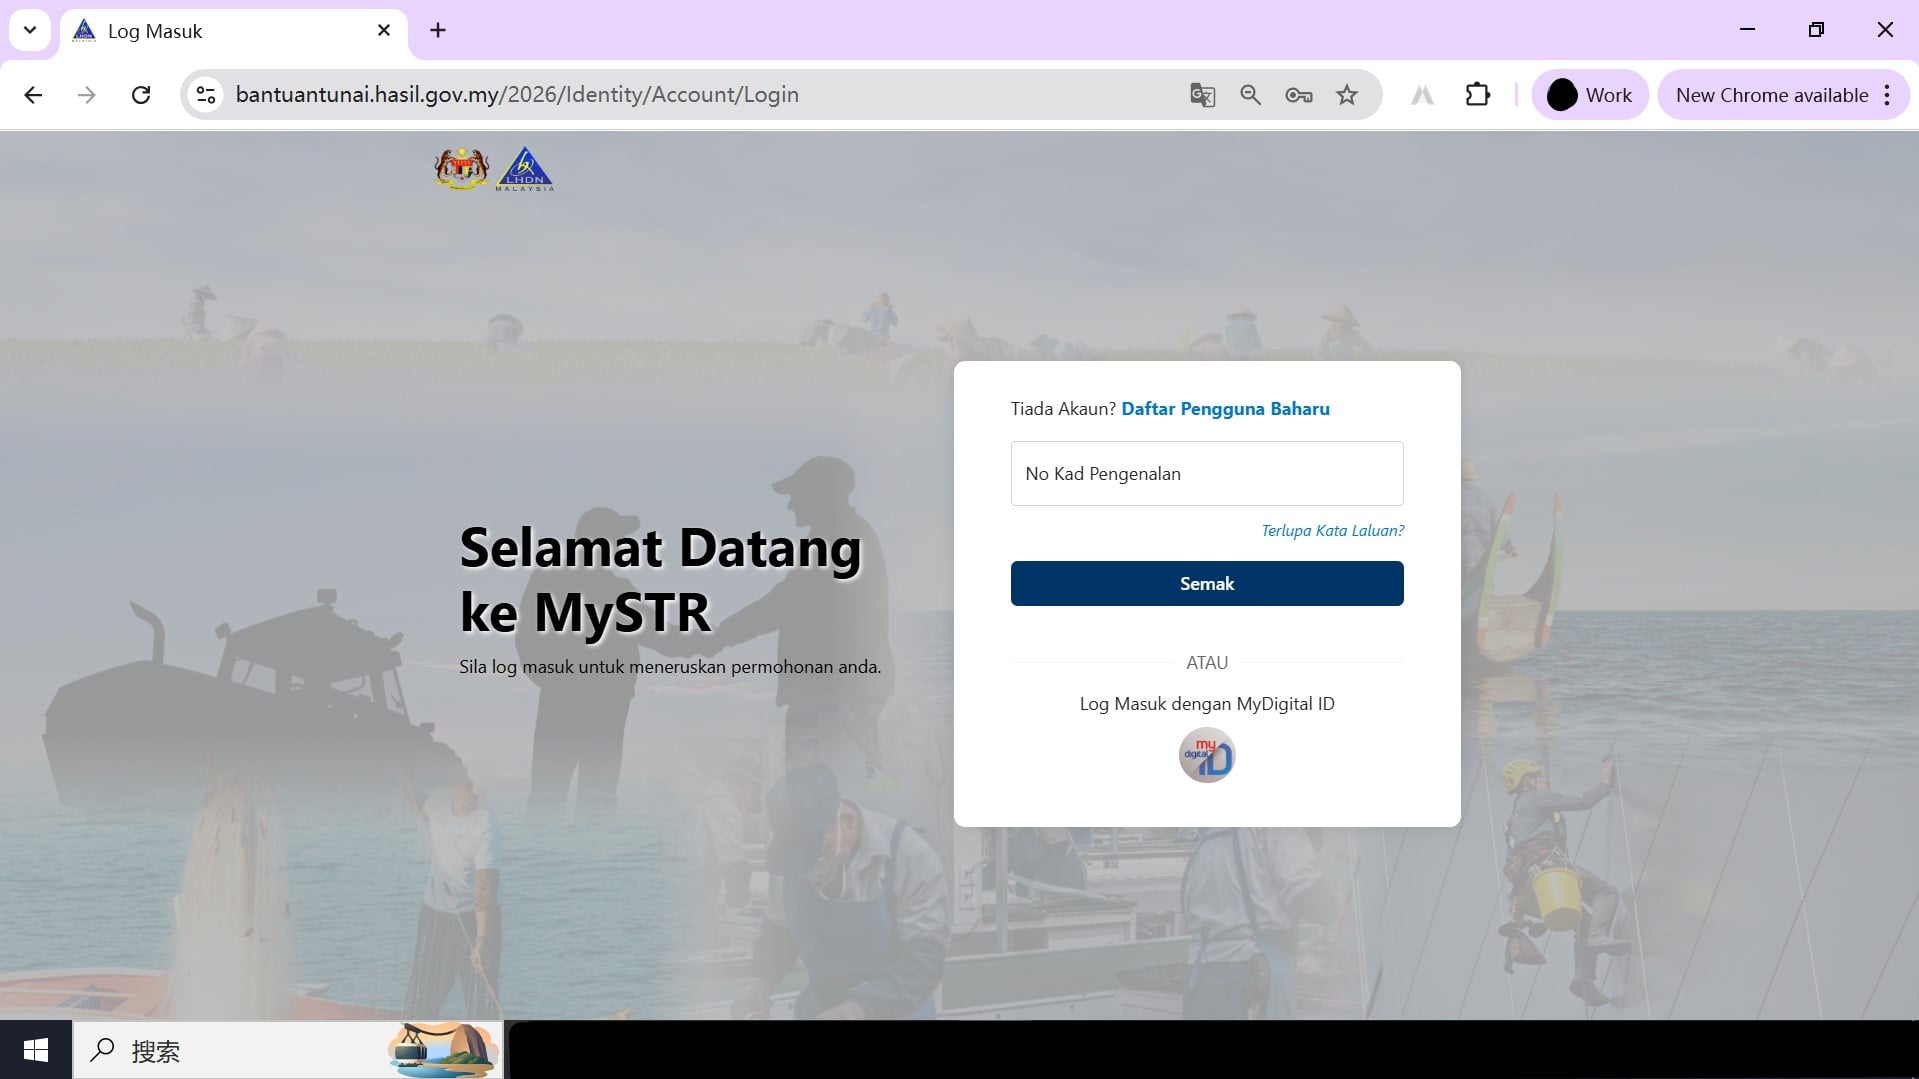Viewport: 1919px width, 1079px height.
Task: Click the Log Masuk dengan MyDigital ID text
Action: tap(1207, 704)
